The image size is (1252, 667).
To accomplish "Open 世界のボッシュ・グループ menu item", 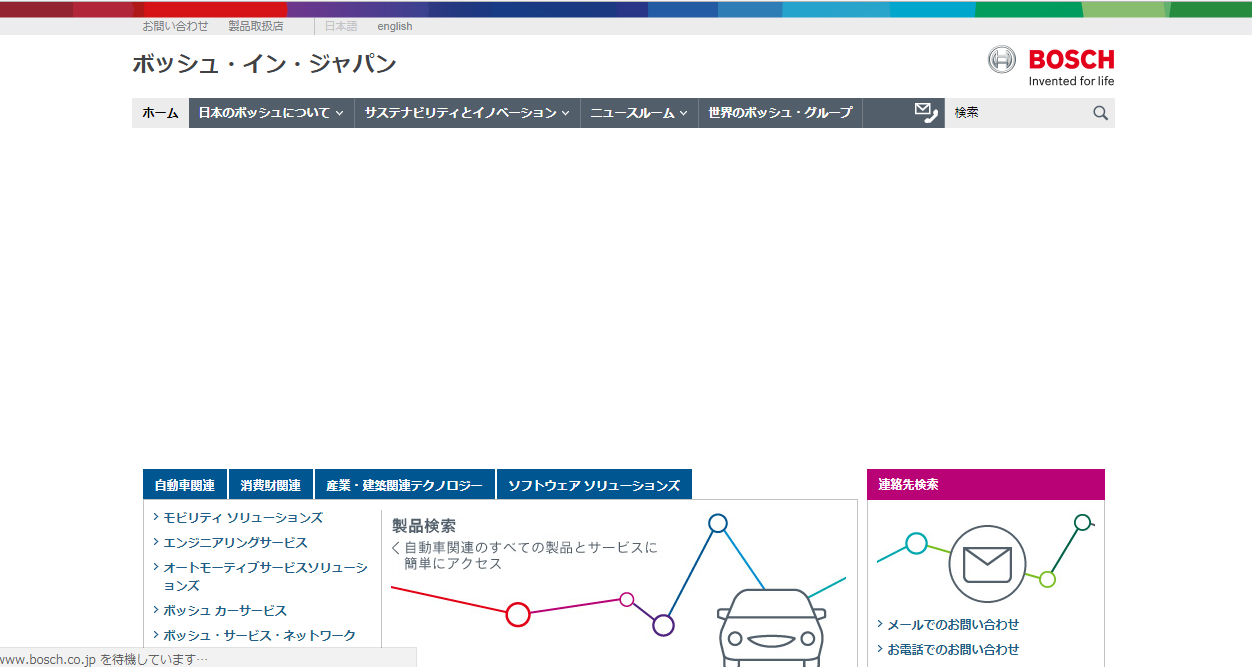I will click(780, 113).
